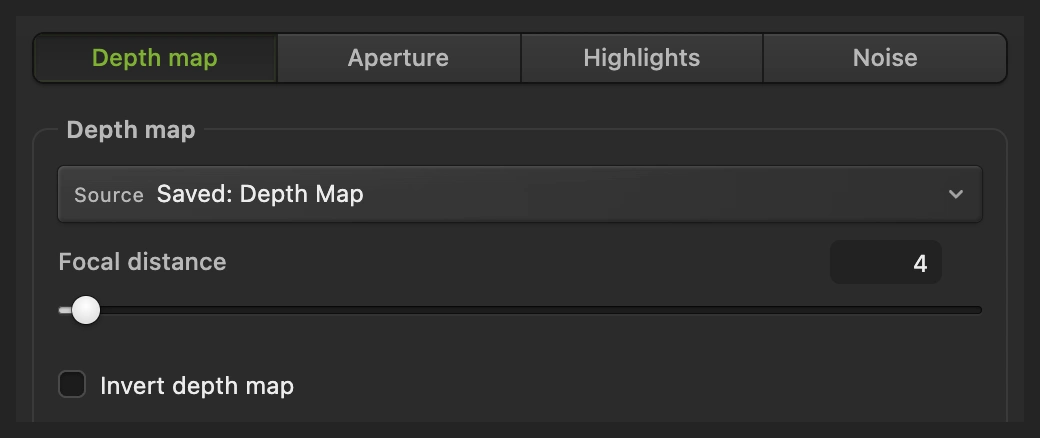Focus the Focal distance value field showing 4

click(x=885, y=263)
